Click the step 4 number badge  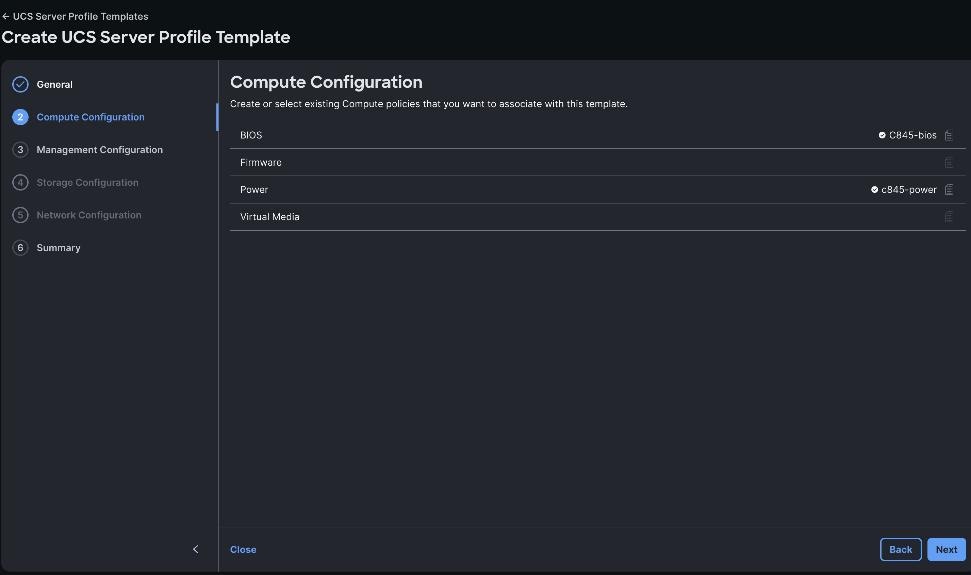pyautogui.click(x=20, y=183)
